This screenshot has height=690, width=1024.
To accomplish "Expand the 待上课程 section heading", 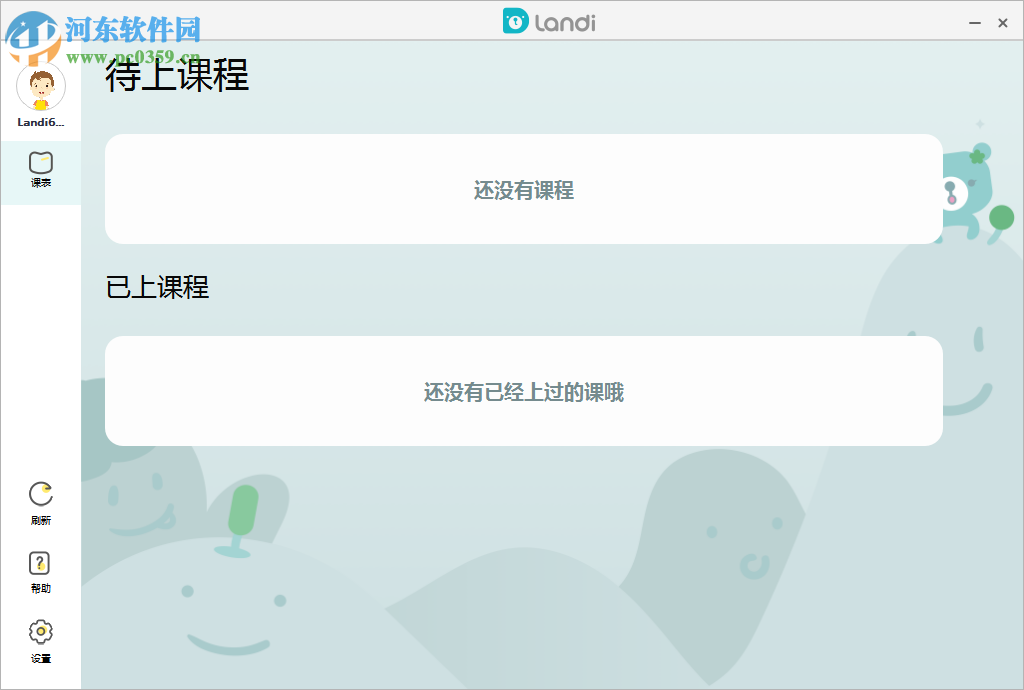I will (172, 77).
